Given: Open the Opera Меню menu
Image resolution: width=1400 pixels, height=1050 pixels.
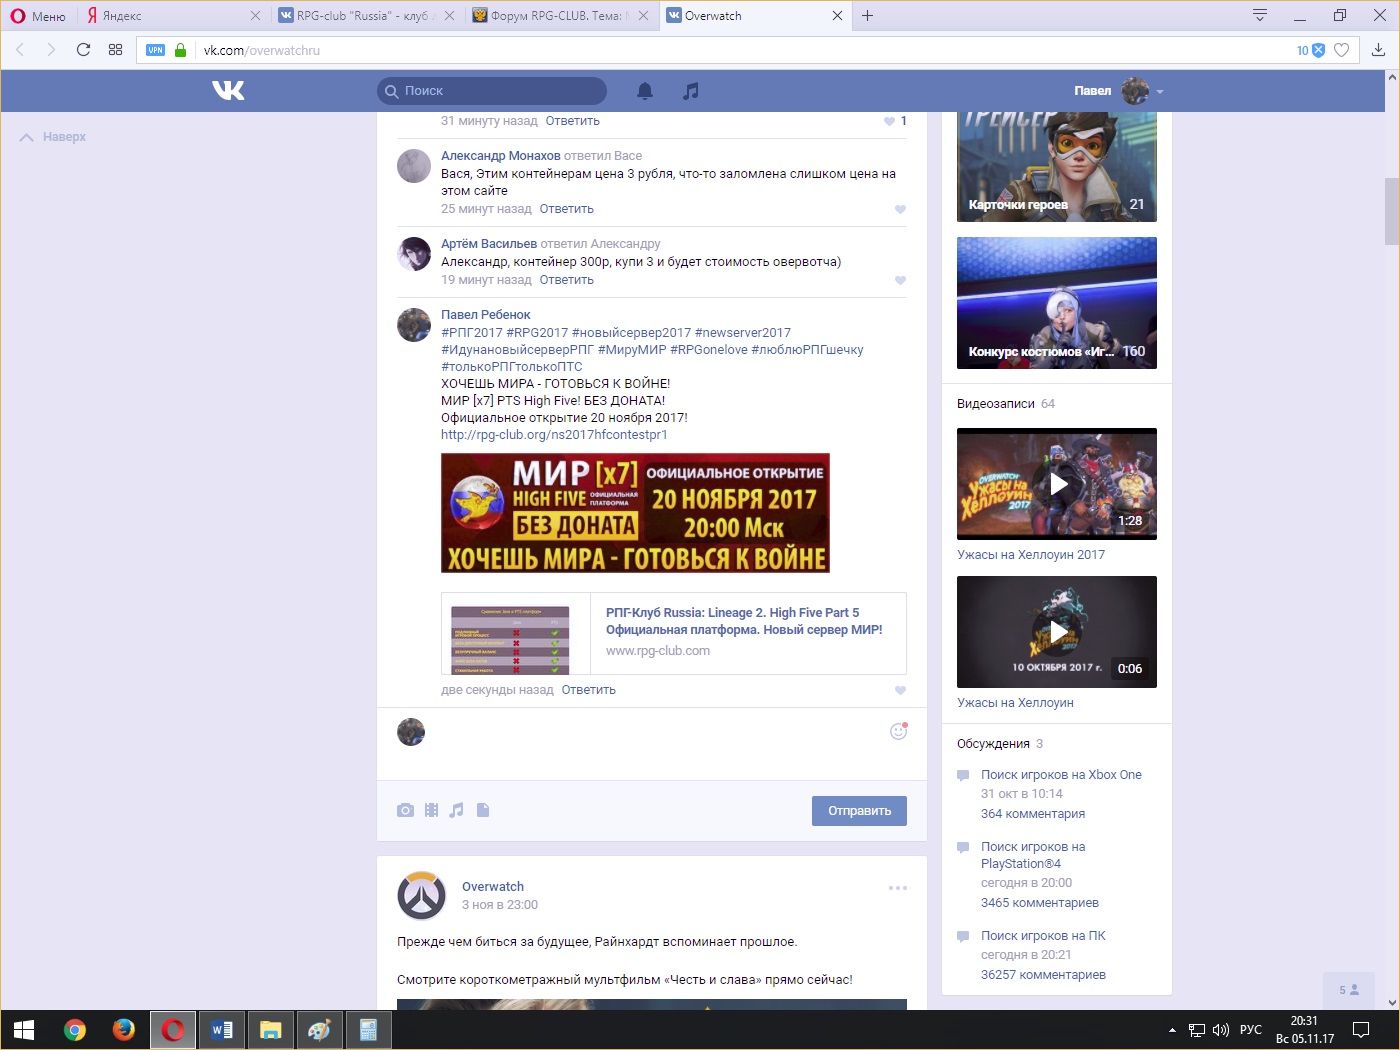Looking at the screenshot, I should (x=38, y=16).
